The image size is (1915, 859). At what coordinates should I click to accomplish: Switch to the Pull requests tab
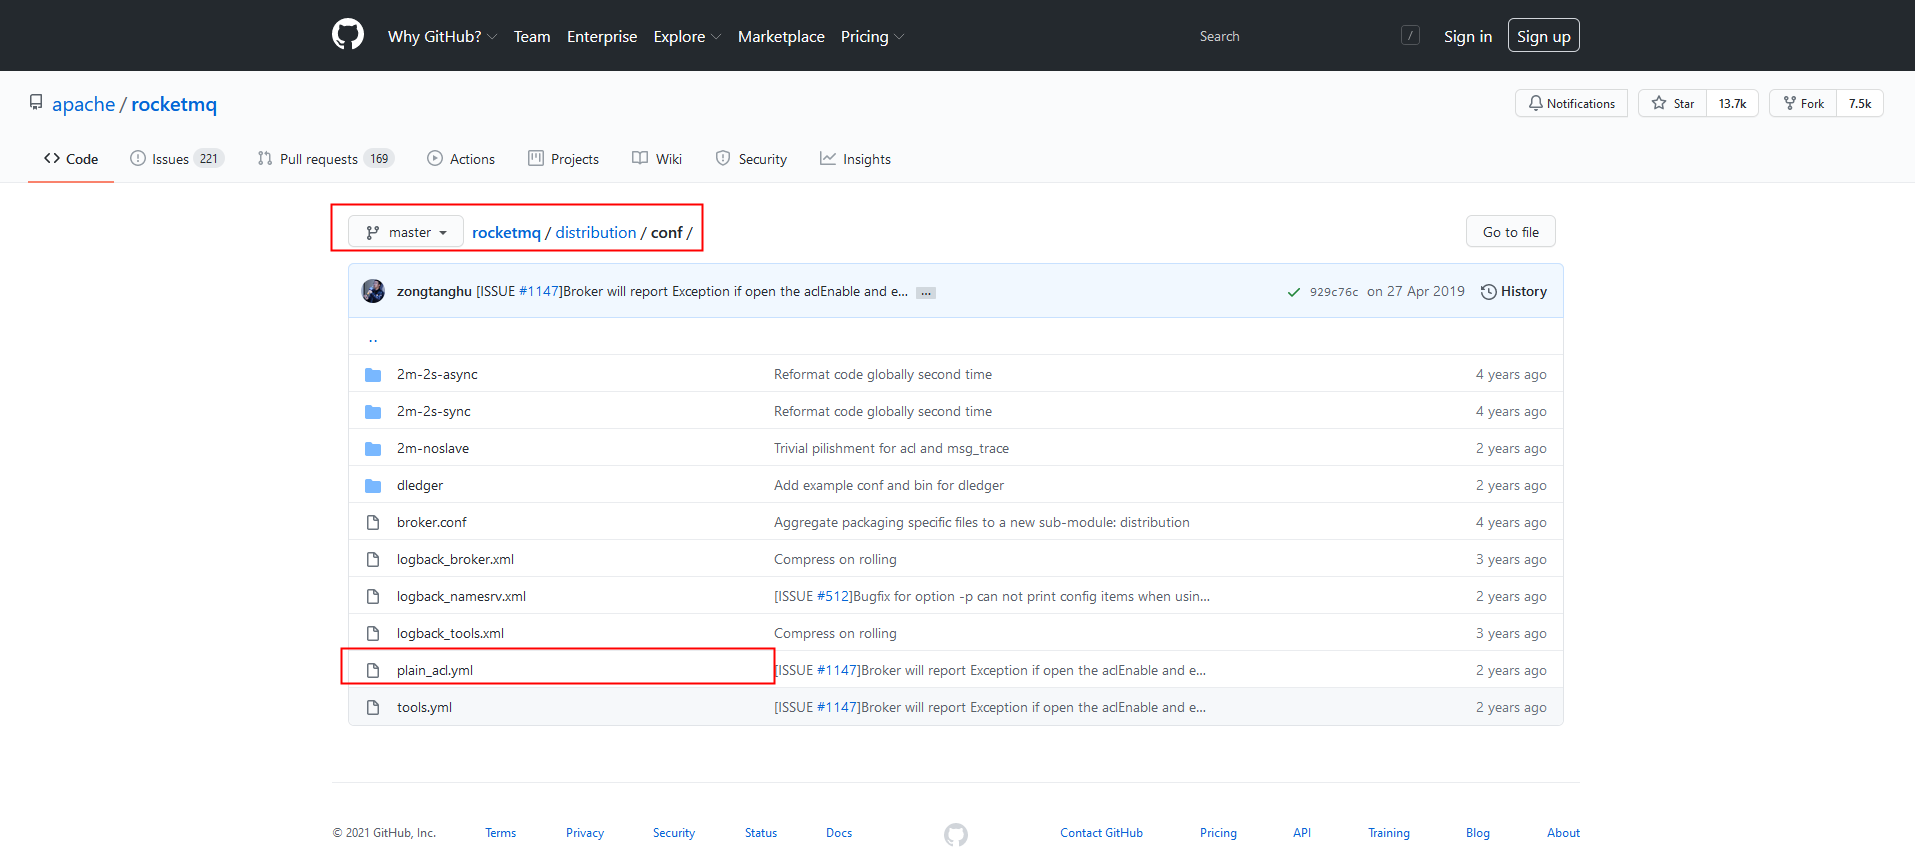326,159
